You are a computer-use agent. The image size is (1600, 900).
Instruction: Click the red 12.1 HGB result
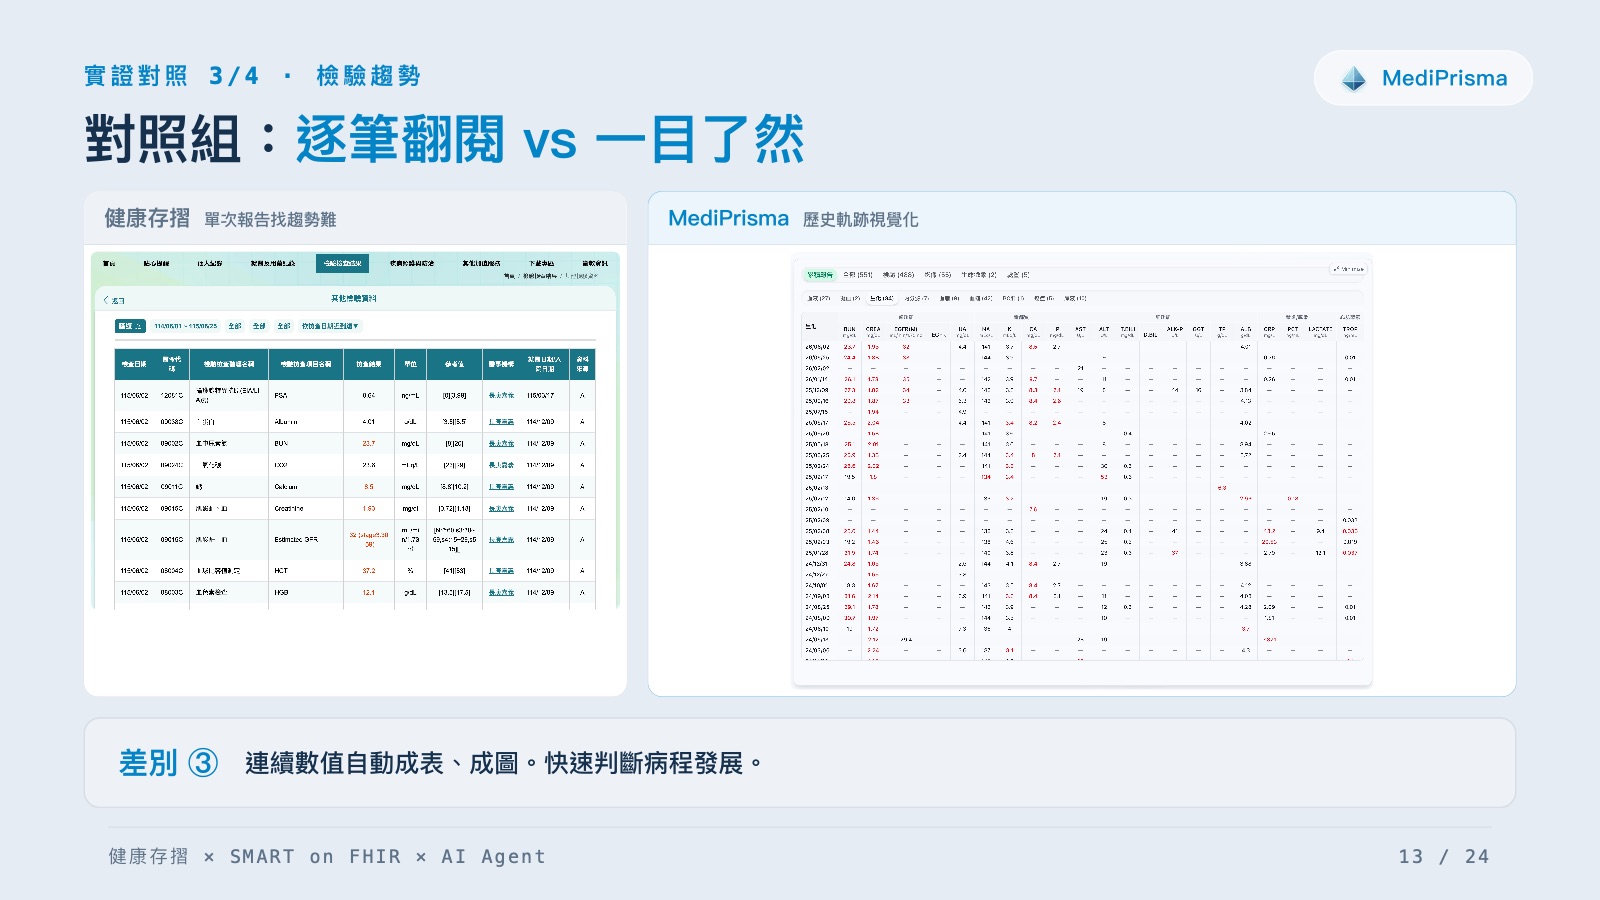click(x=369, y=593)
